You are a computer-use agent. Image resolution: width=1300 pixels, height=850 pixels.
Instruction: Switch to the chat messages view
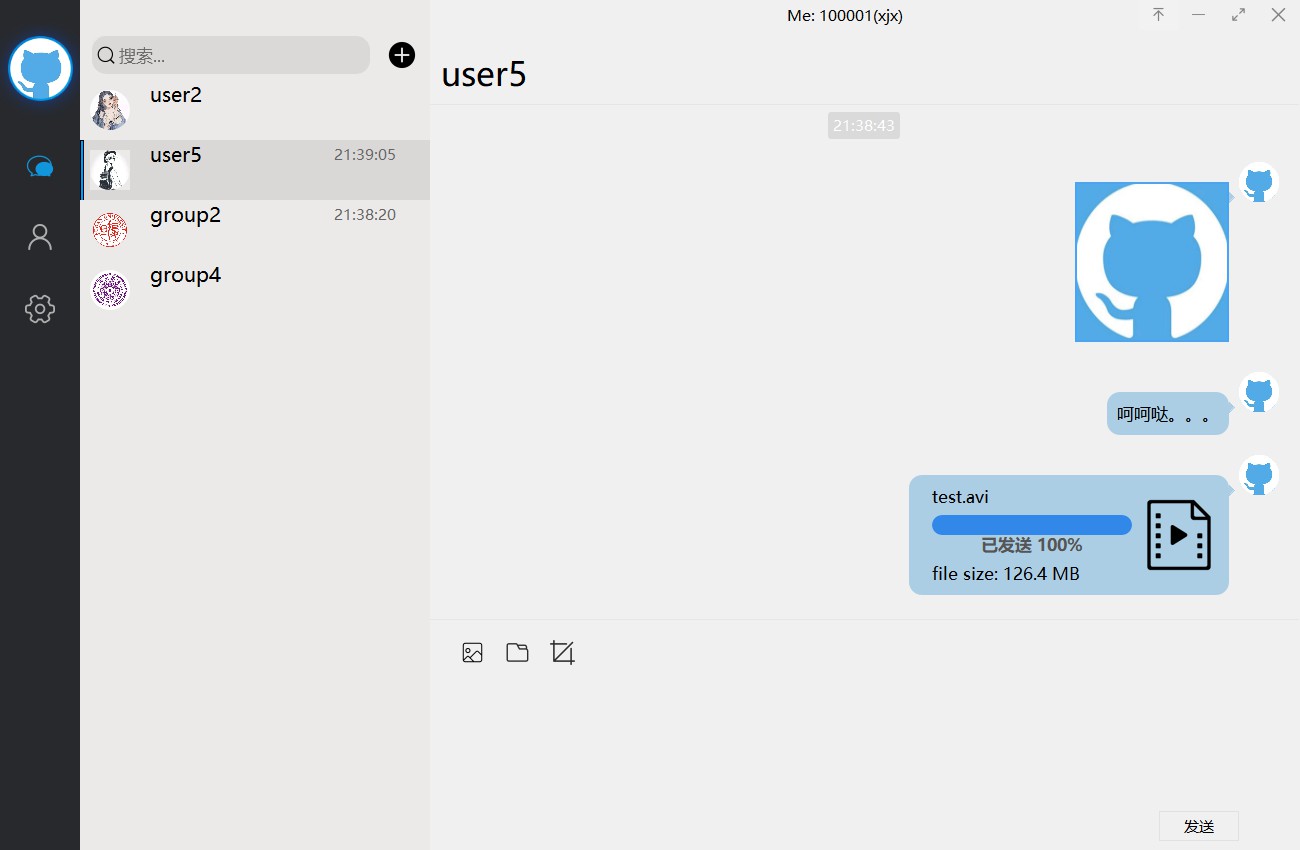click(40, 166)
